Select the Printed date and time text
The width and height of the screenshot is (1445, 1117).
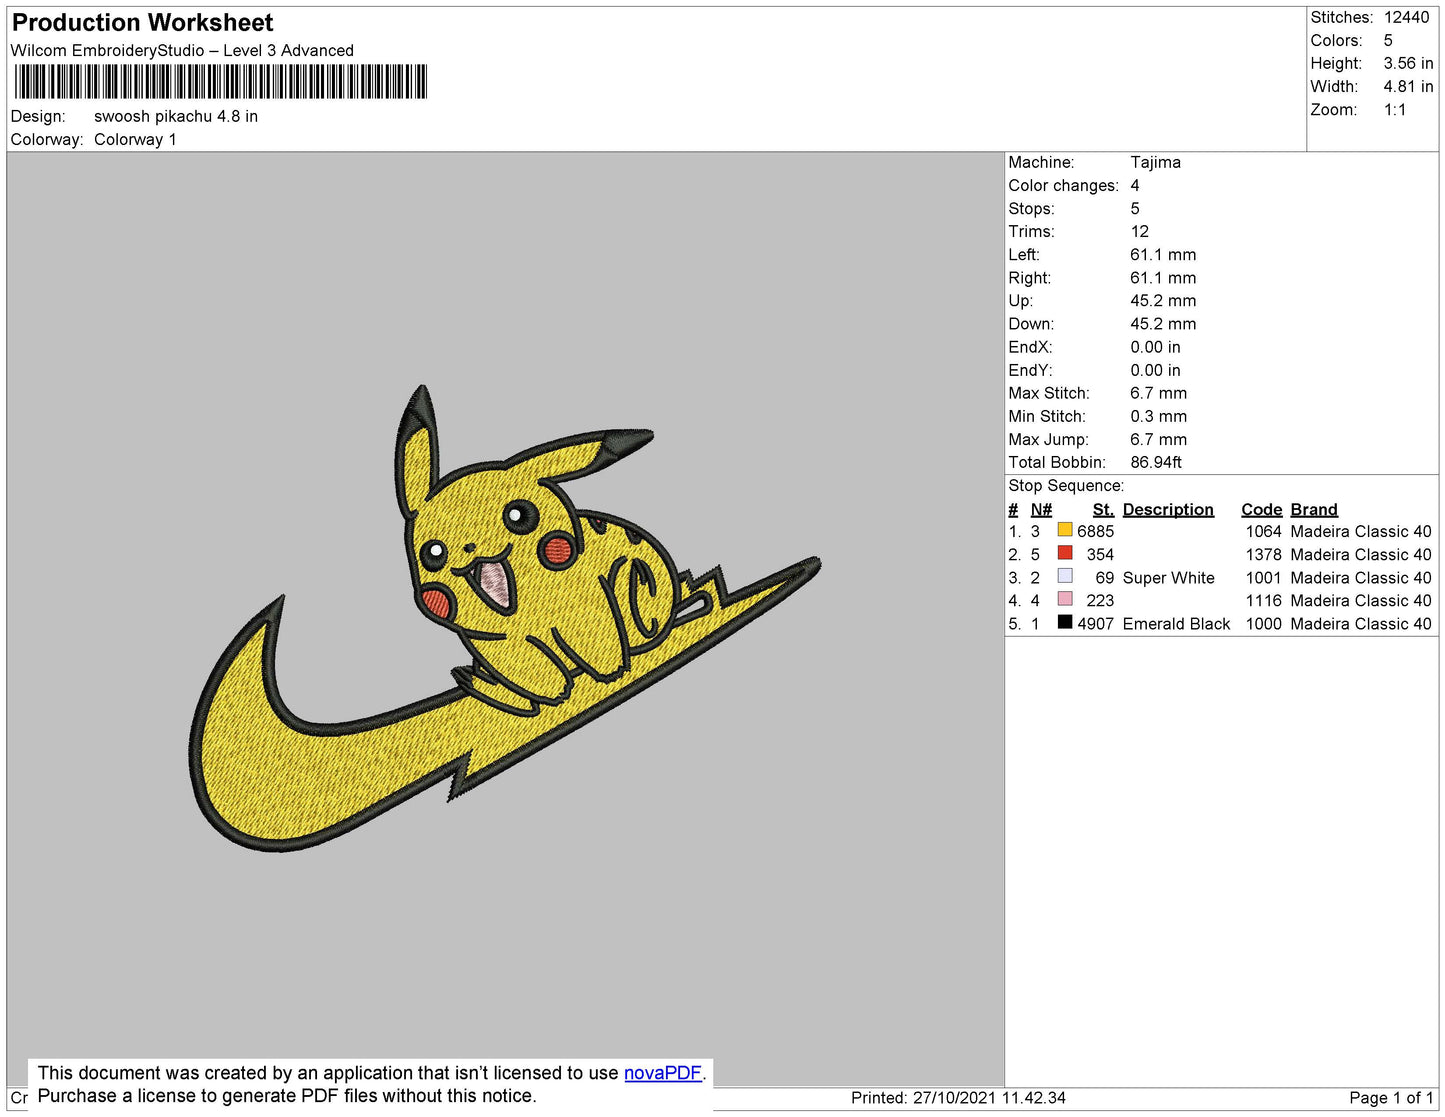pos(958,1098)
